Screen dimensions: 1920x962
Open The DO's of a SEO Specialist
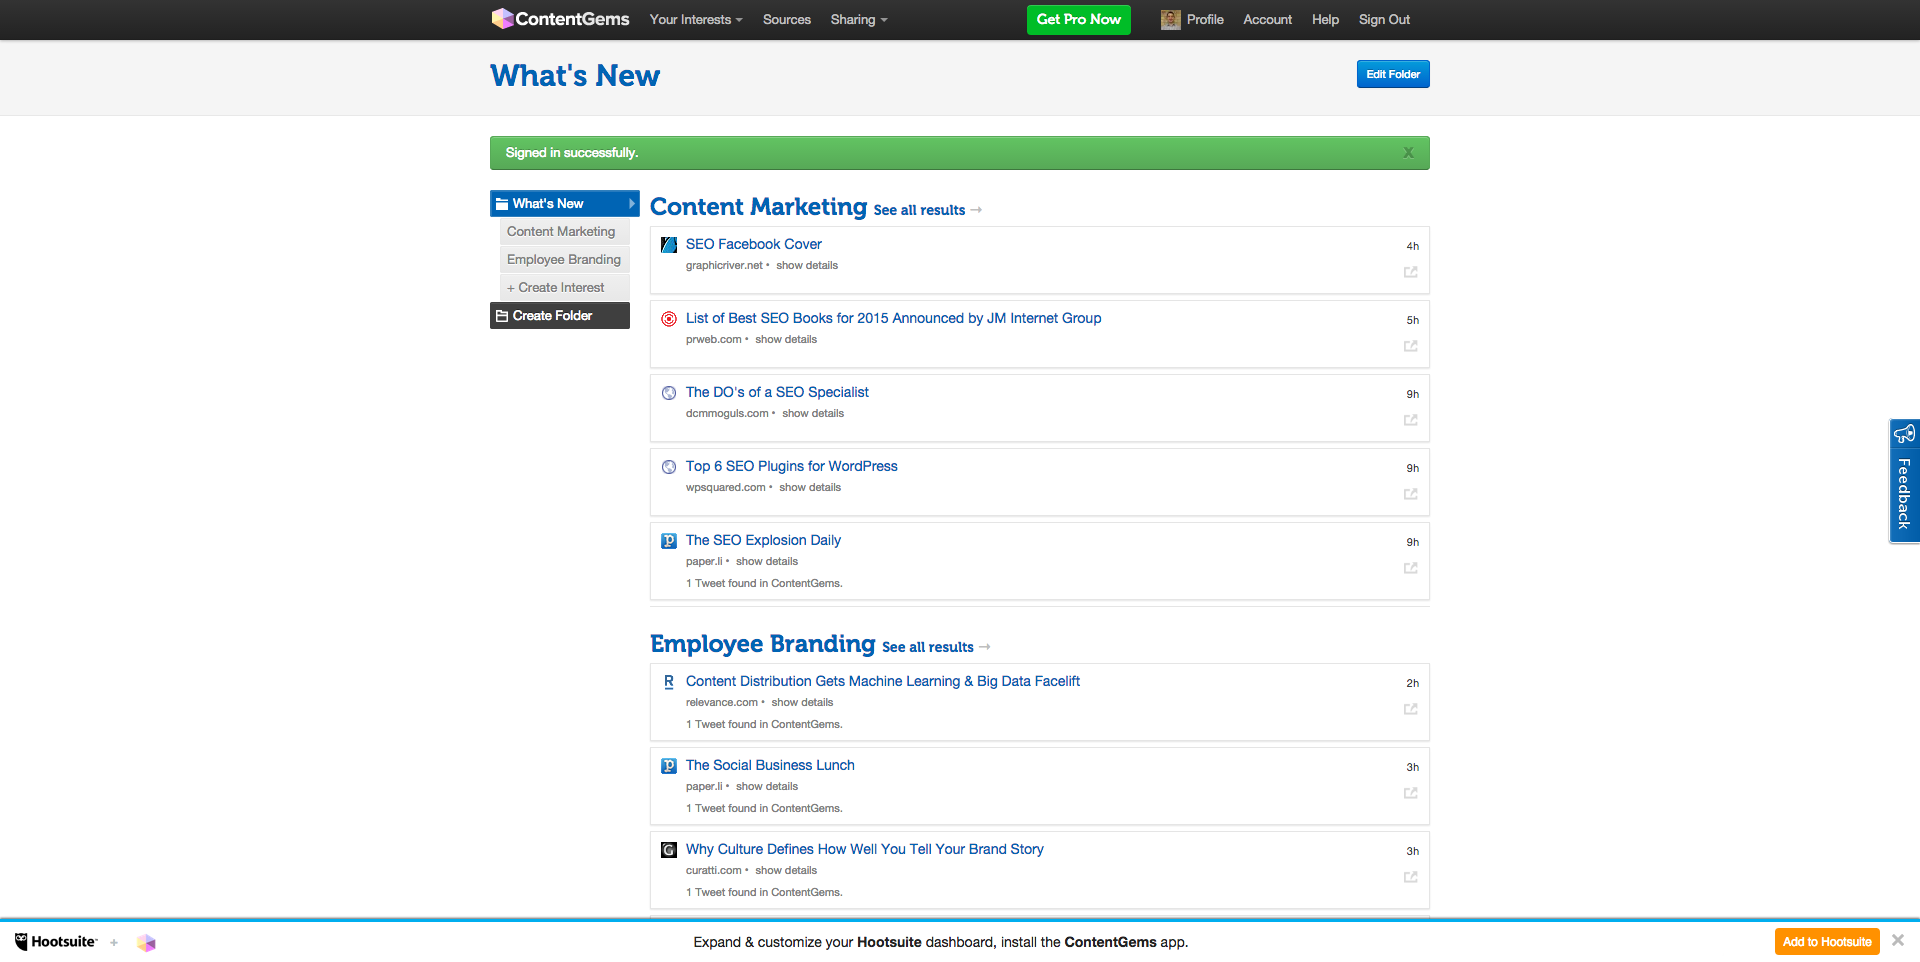(x=777, y=392)
